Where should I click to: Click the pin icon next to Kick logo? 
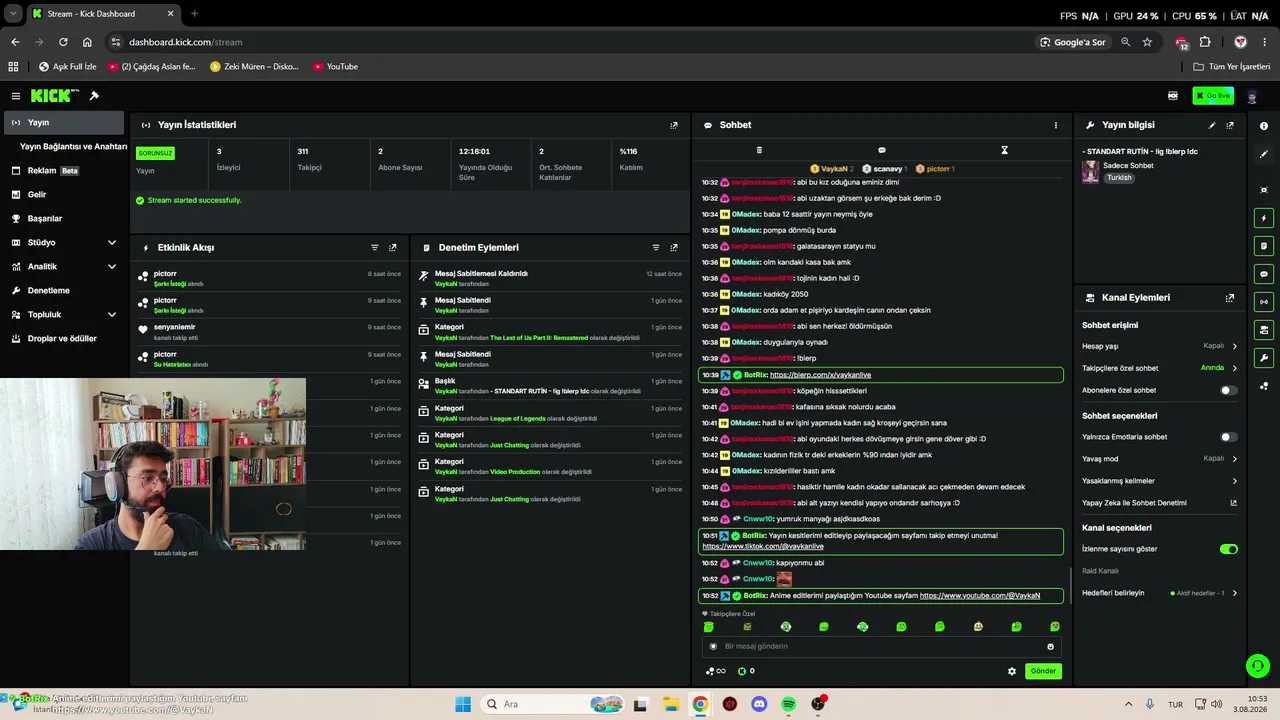click(94, 96)
